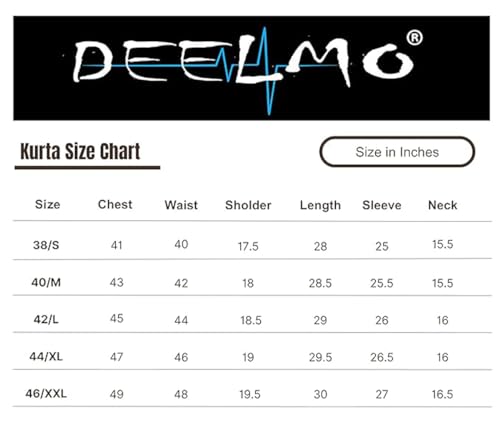The width and height of the screenshot is (500, 432).
Task: Click the Sholder column header
Action: point(248,205)
